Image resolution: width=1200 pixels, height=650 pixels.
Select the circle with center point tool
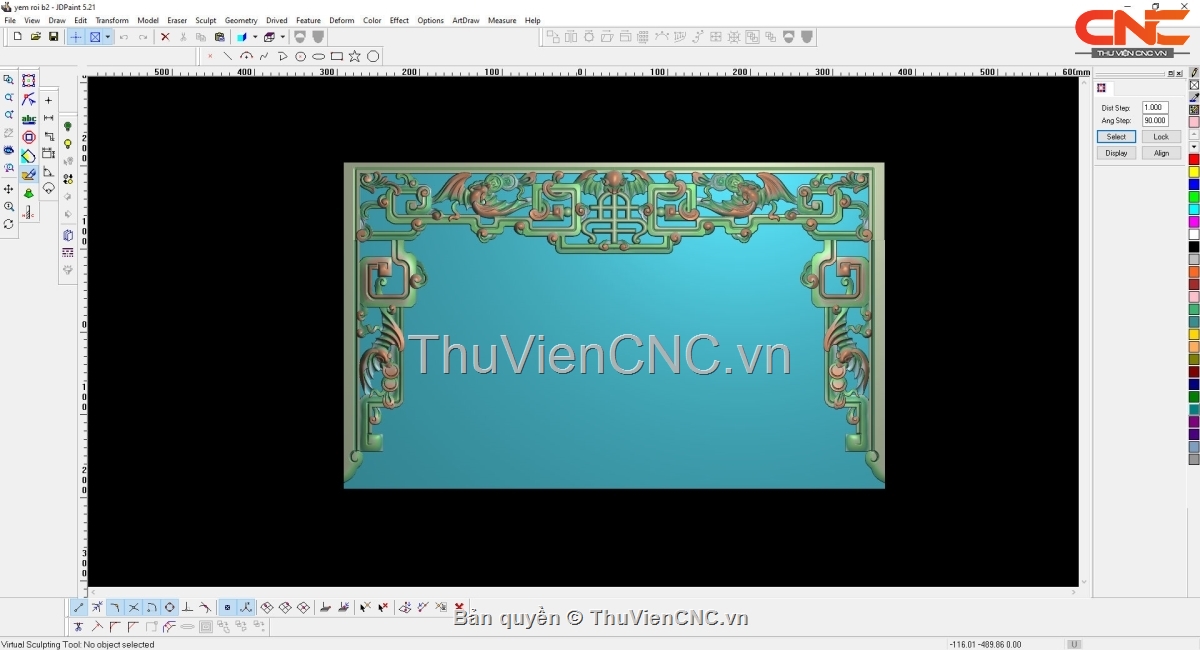point(300,56)
